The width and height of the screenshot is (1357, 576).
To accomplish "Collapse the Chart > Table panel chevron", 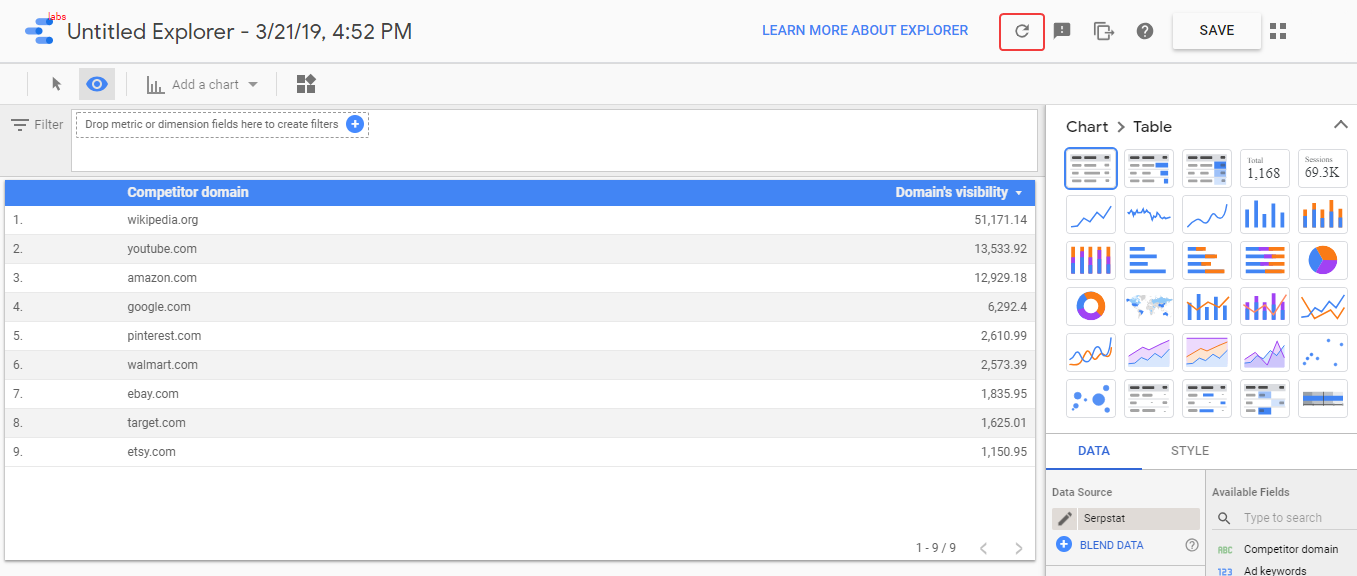I will tap(1341, 125).
